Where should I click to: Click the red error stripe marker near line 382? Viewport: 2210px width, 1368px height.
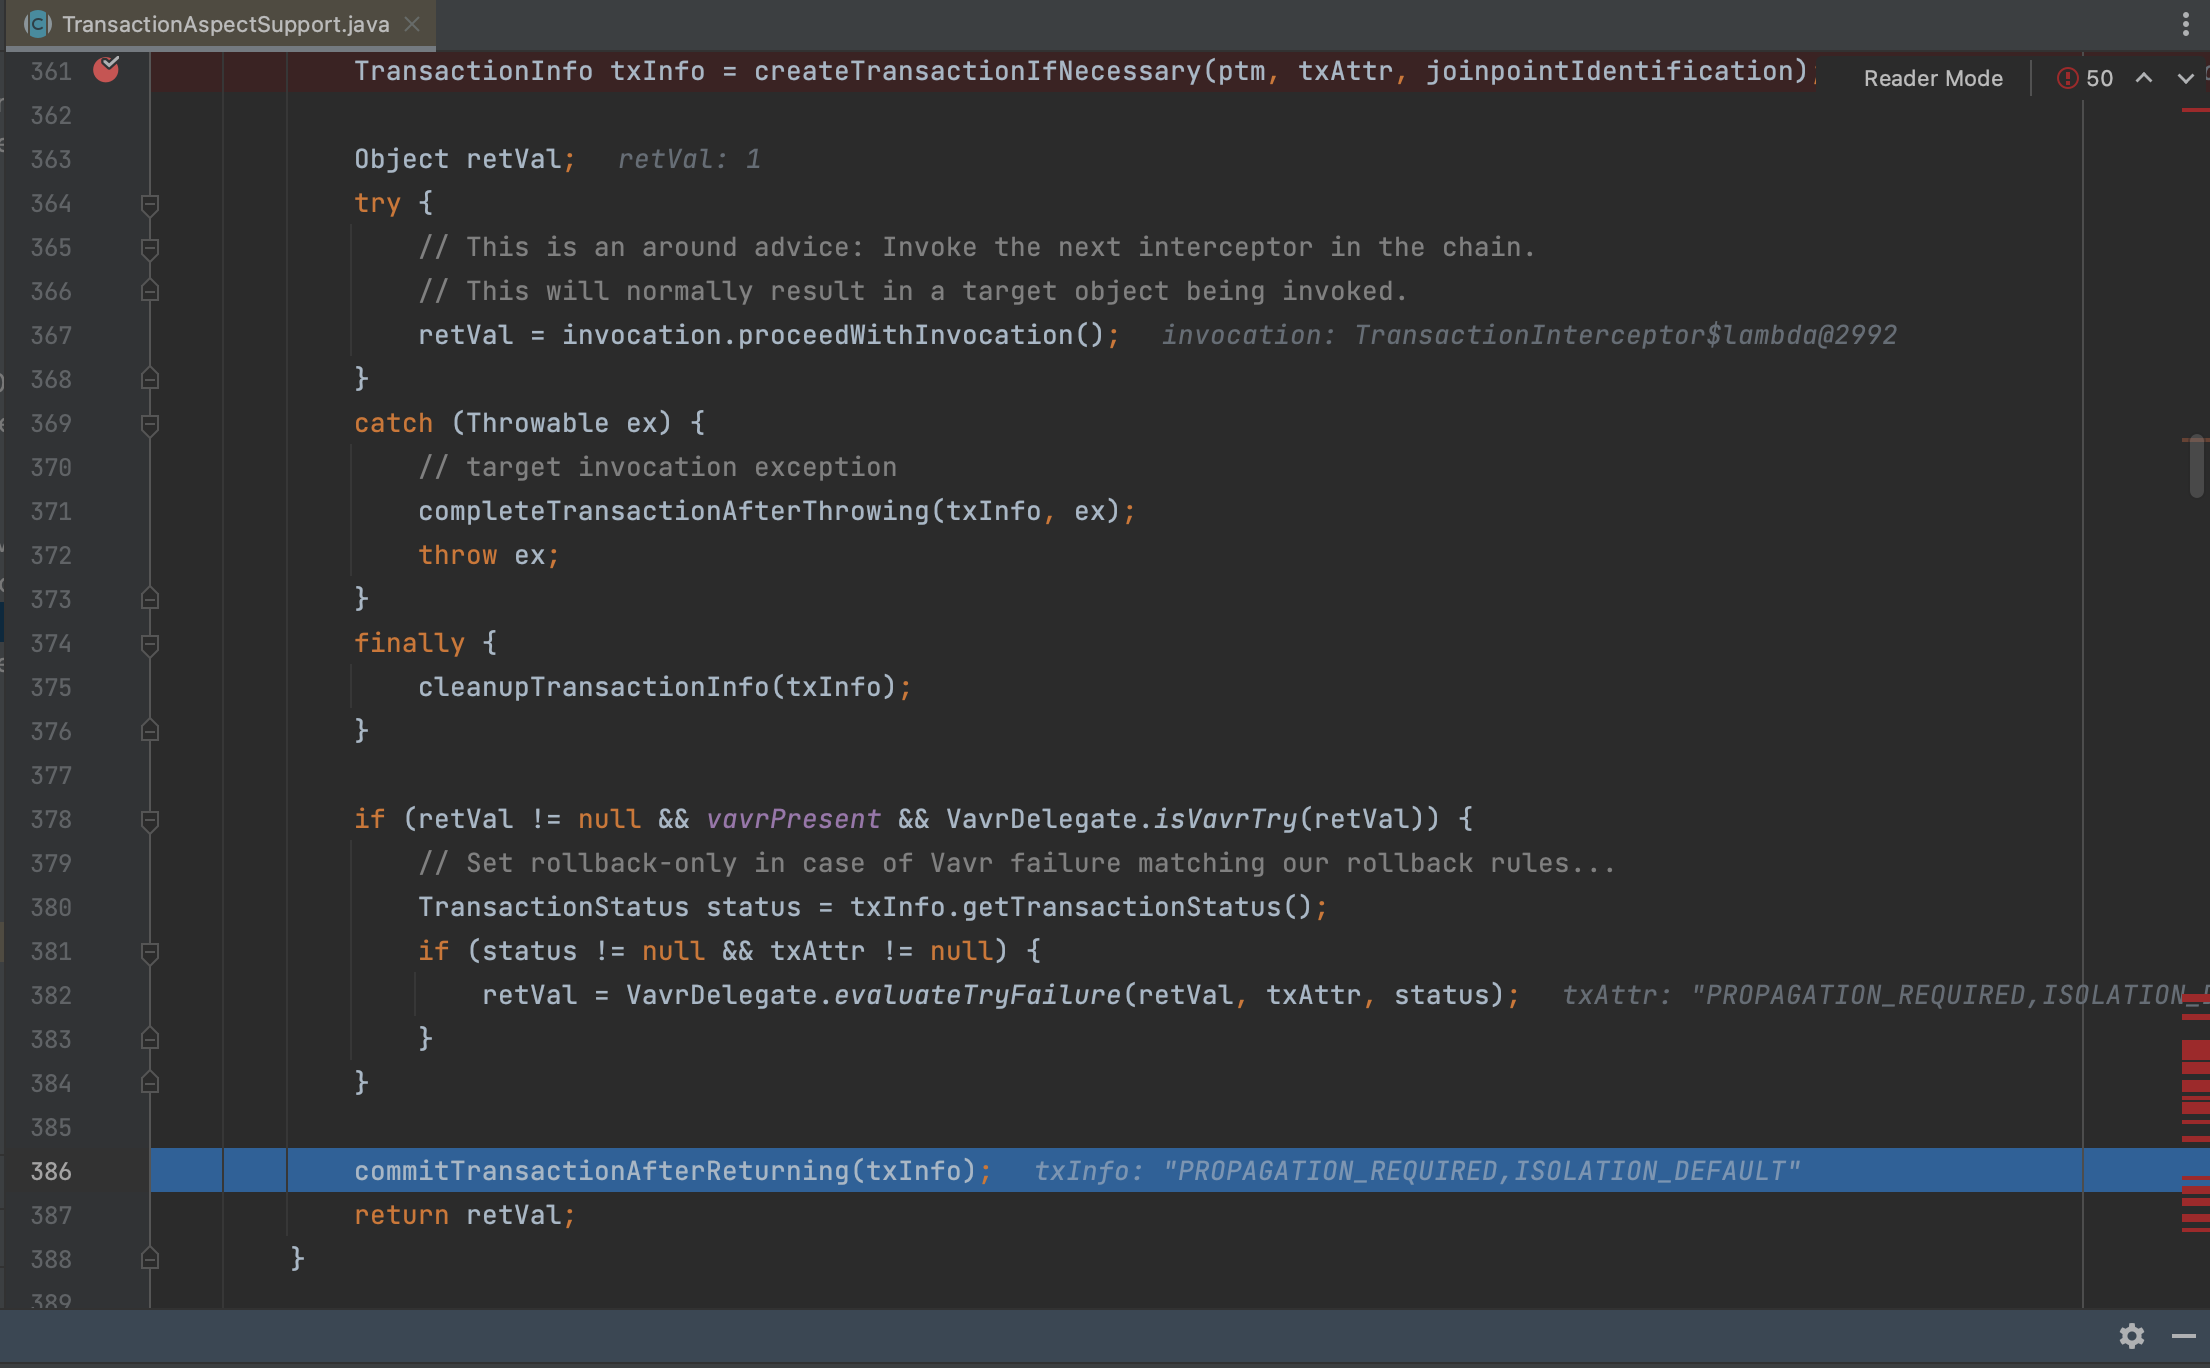point(2195,1000)
